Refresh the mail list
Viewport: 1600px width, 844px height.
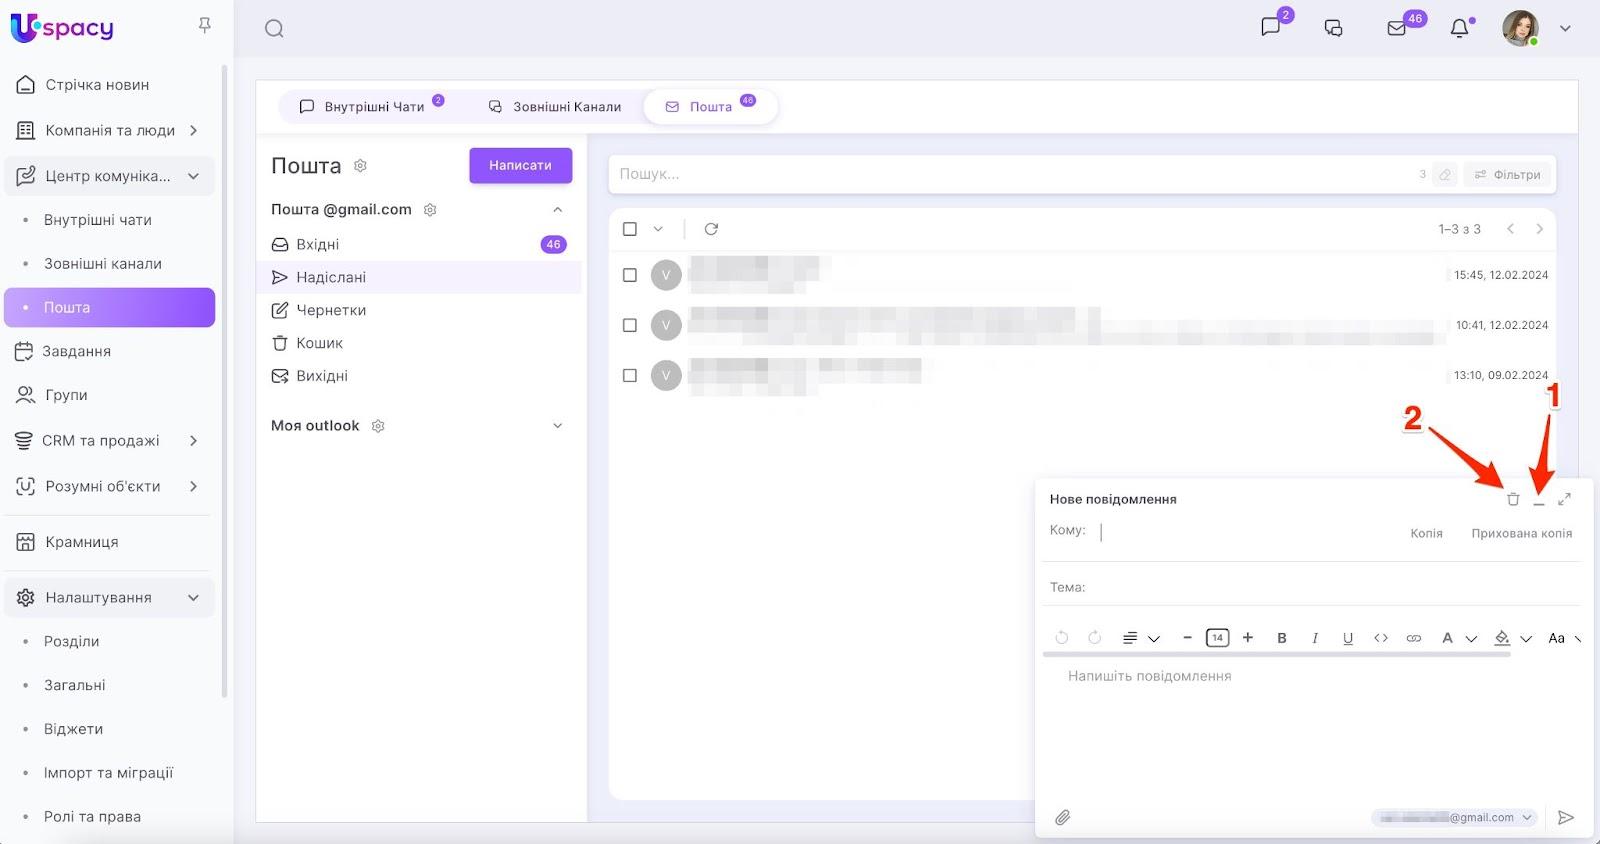pyautogui.click(x=711, y=229)
